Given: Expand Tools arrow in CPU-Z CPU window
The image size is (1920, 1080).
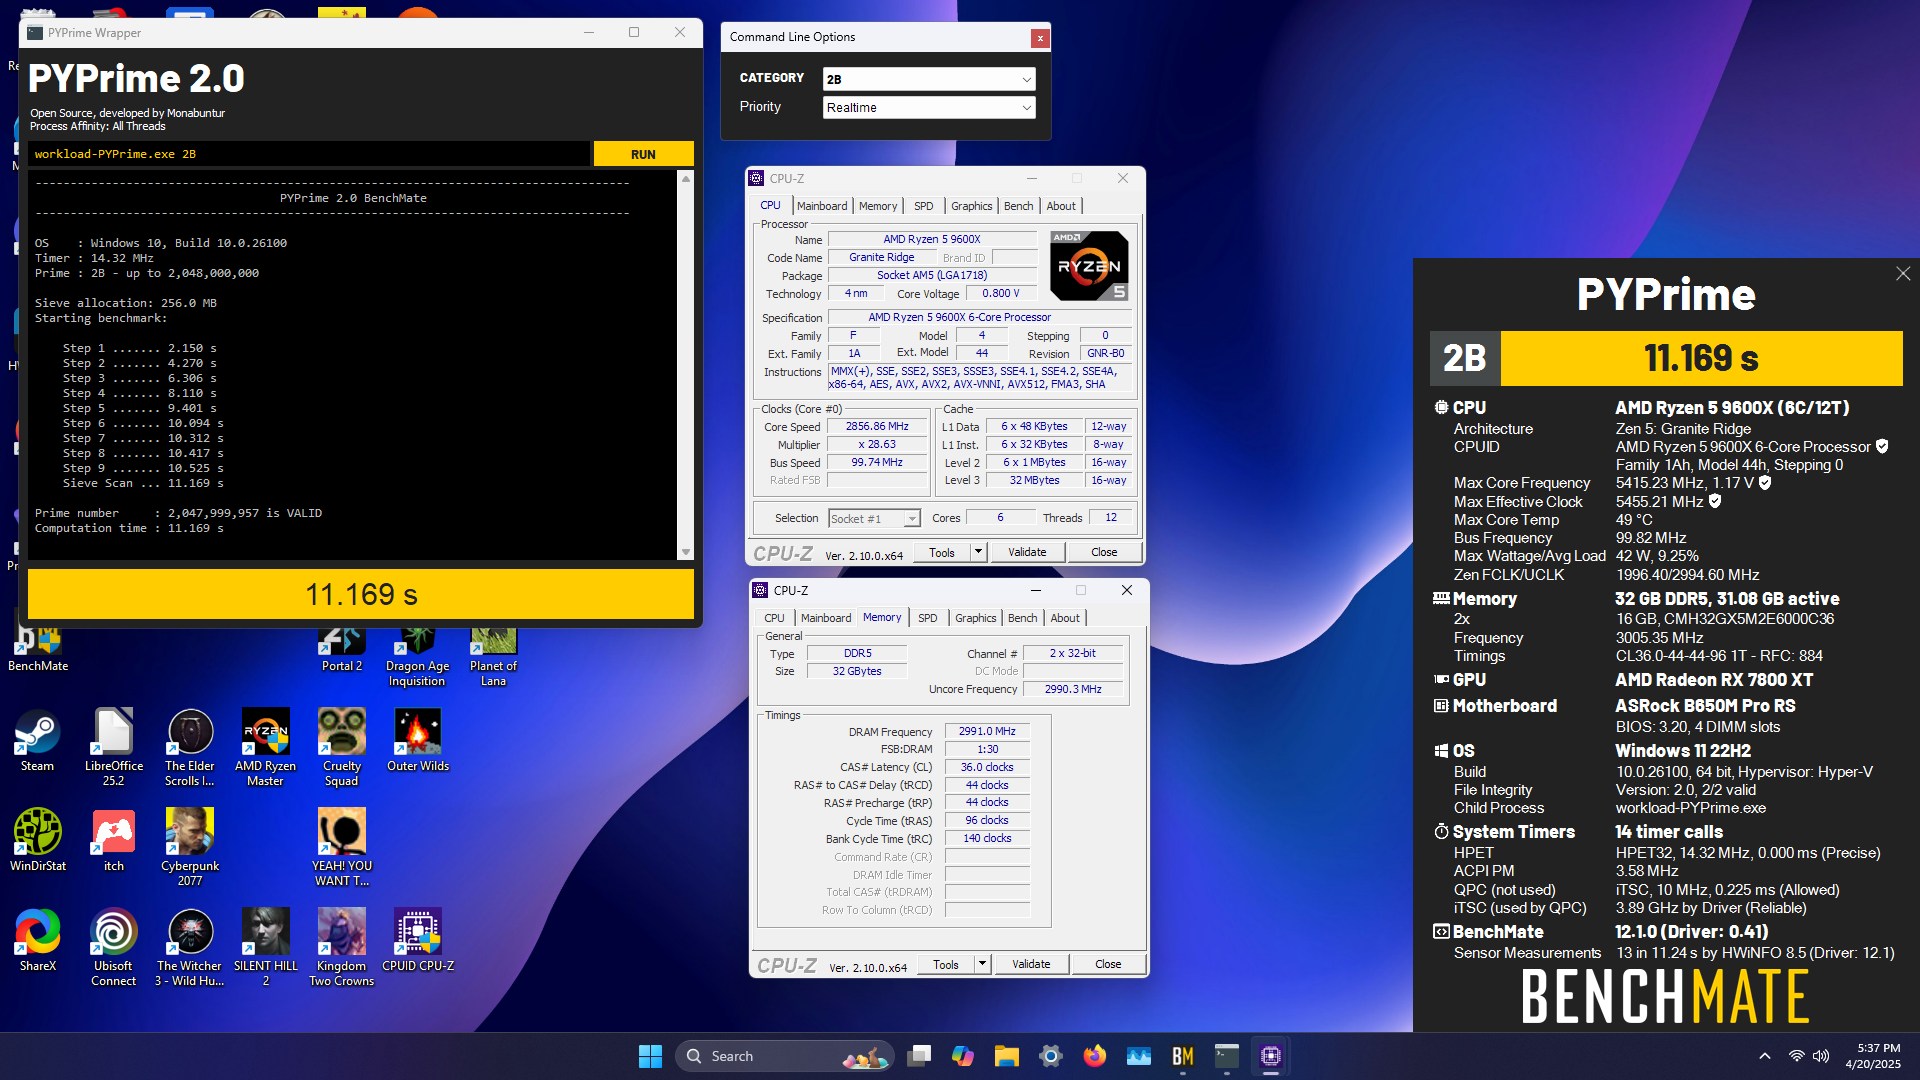Looking at the screenshot, I should click(x=978, y=552).
